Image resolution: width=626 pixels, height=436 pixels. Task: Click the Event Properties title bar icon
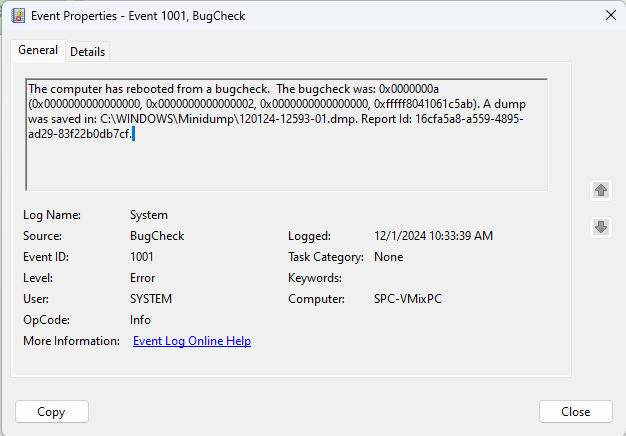click(x=18, y=16)
